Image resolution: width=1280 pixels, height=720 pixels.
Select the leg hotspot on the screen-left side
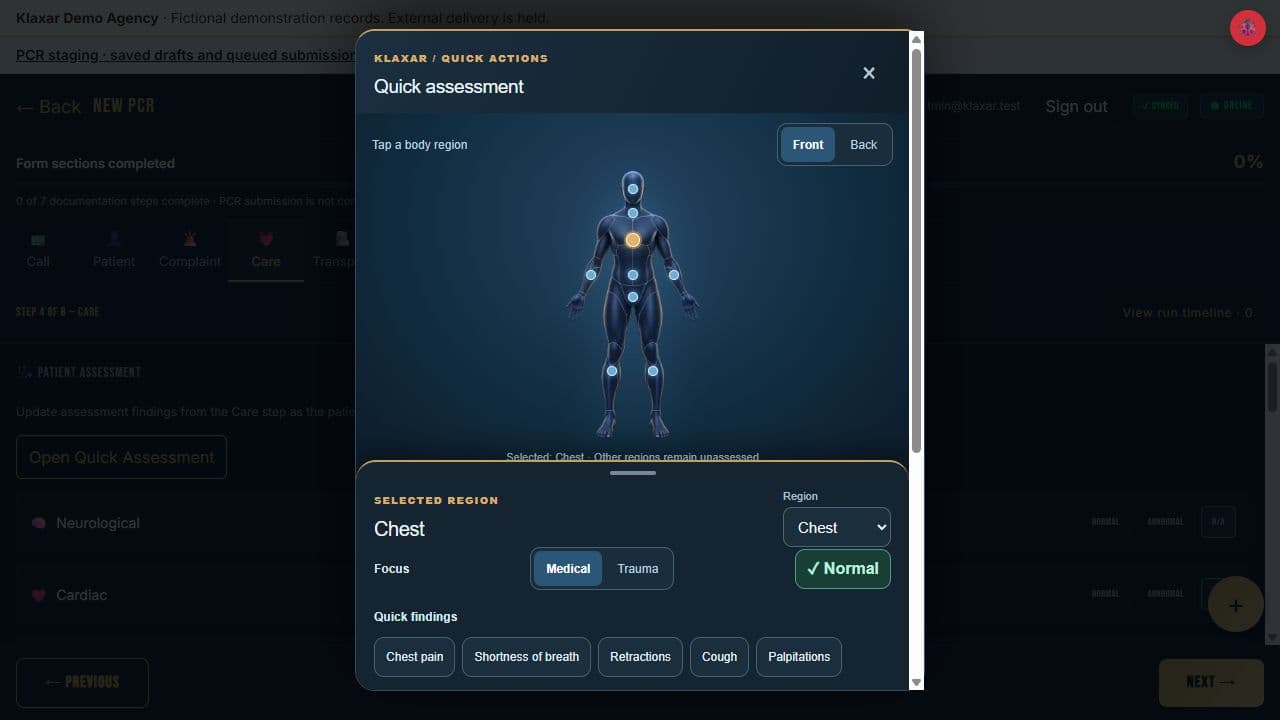612,371
